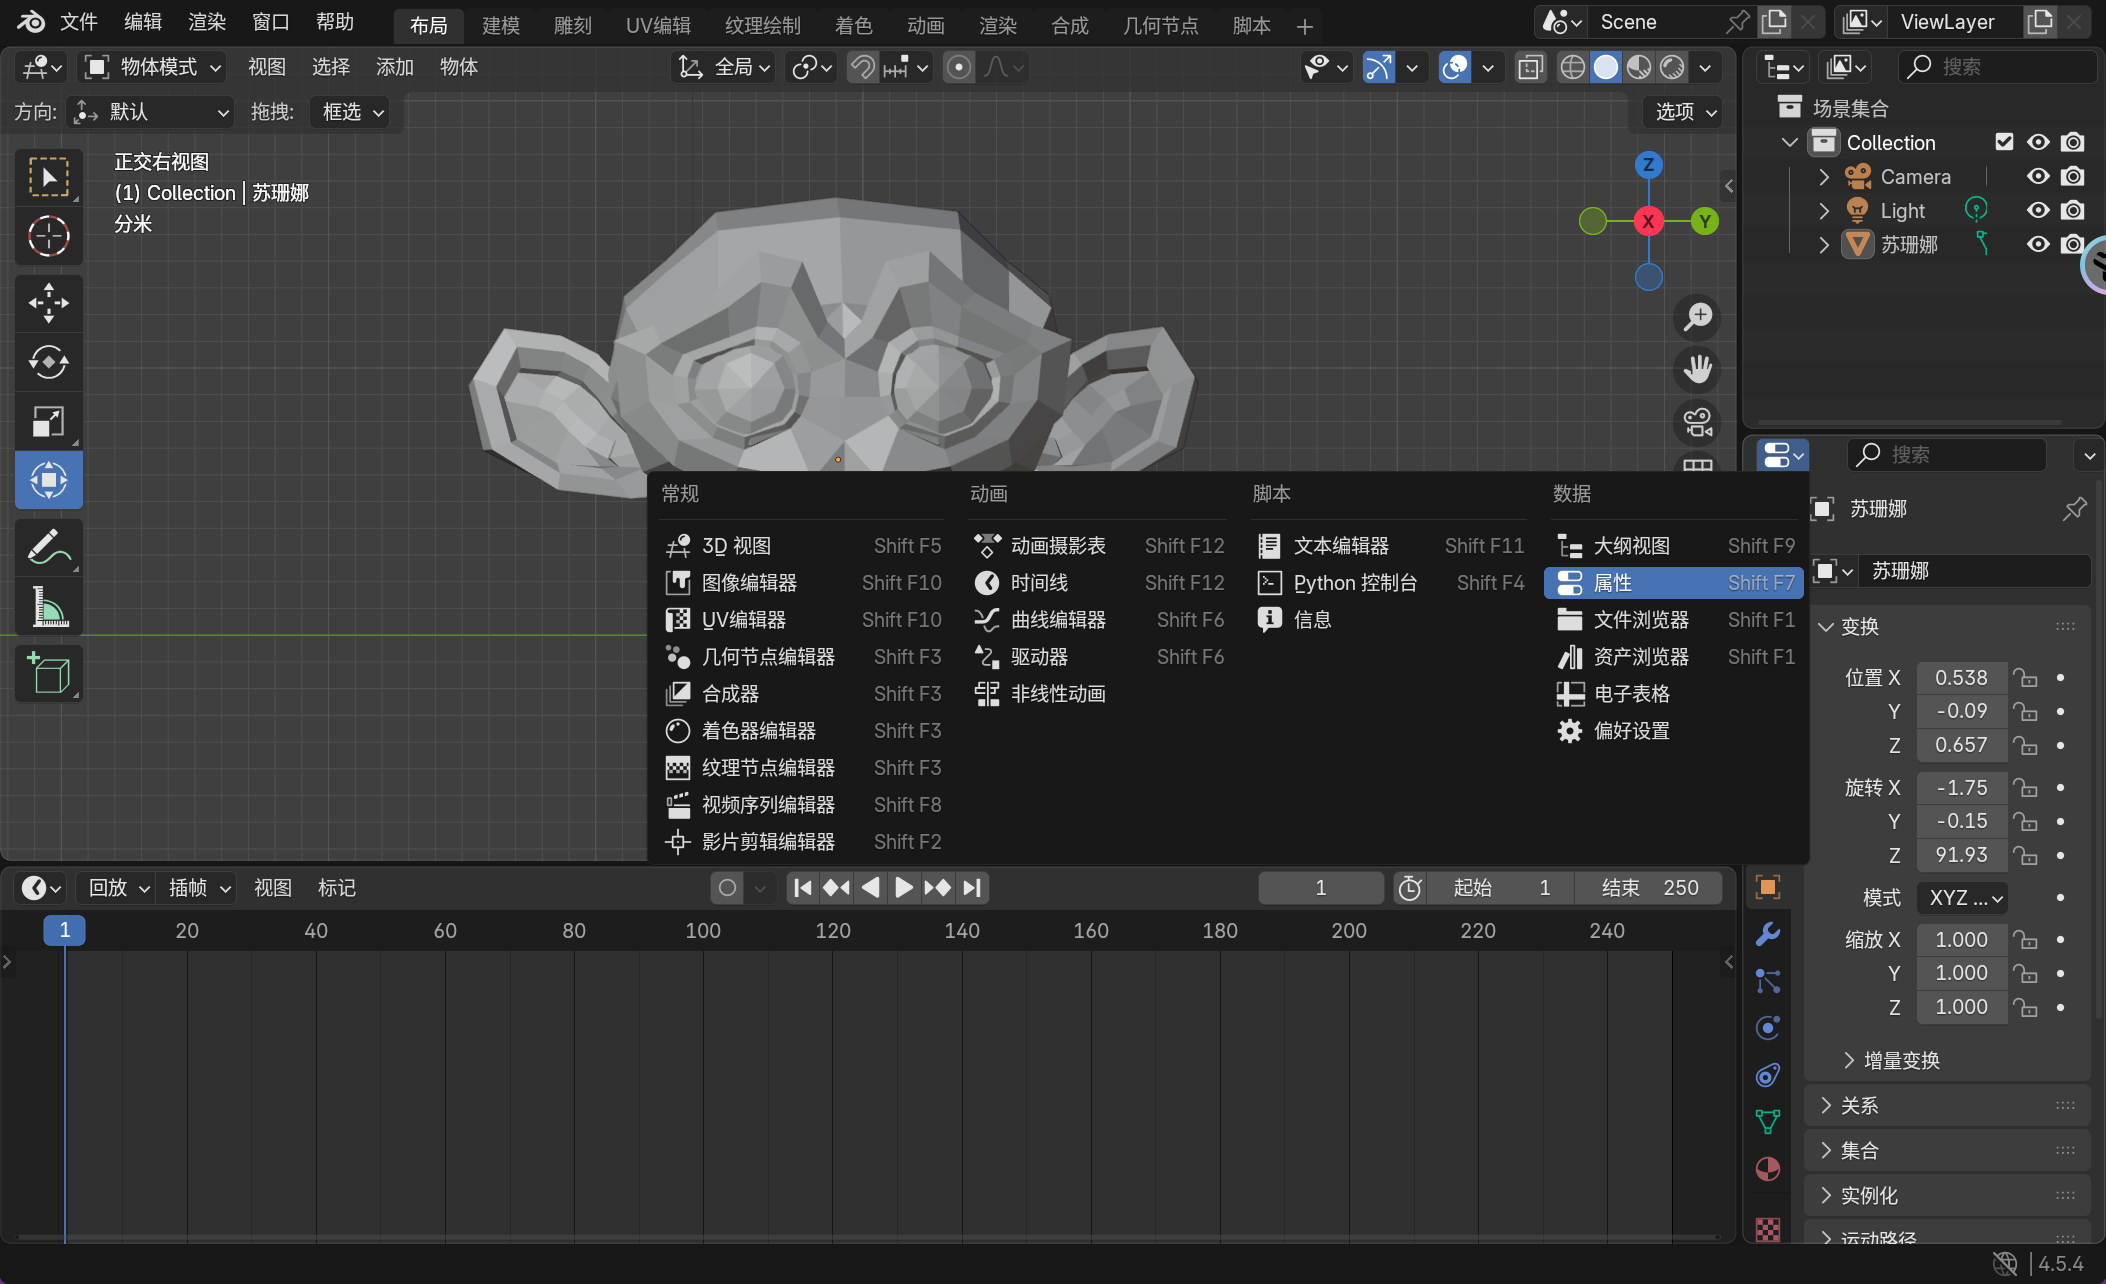Click the 位置 X value field
Viewport: 2106px width, 1284px height.
point(1960,678)
